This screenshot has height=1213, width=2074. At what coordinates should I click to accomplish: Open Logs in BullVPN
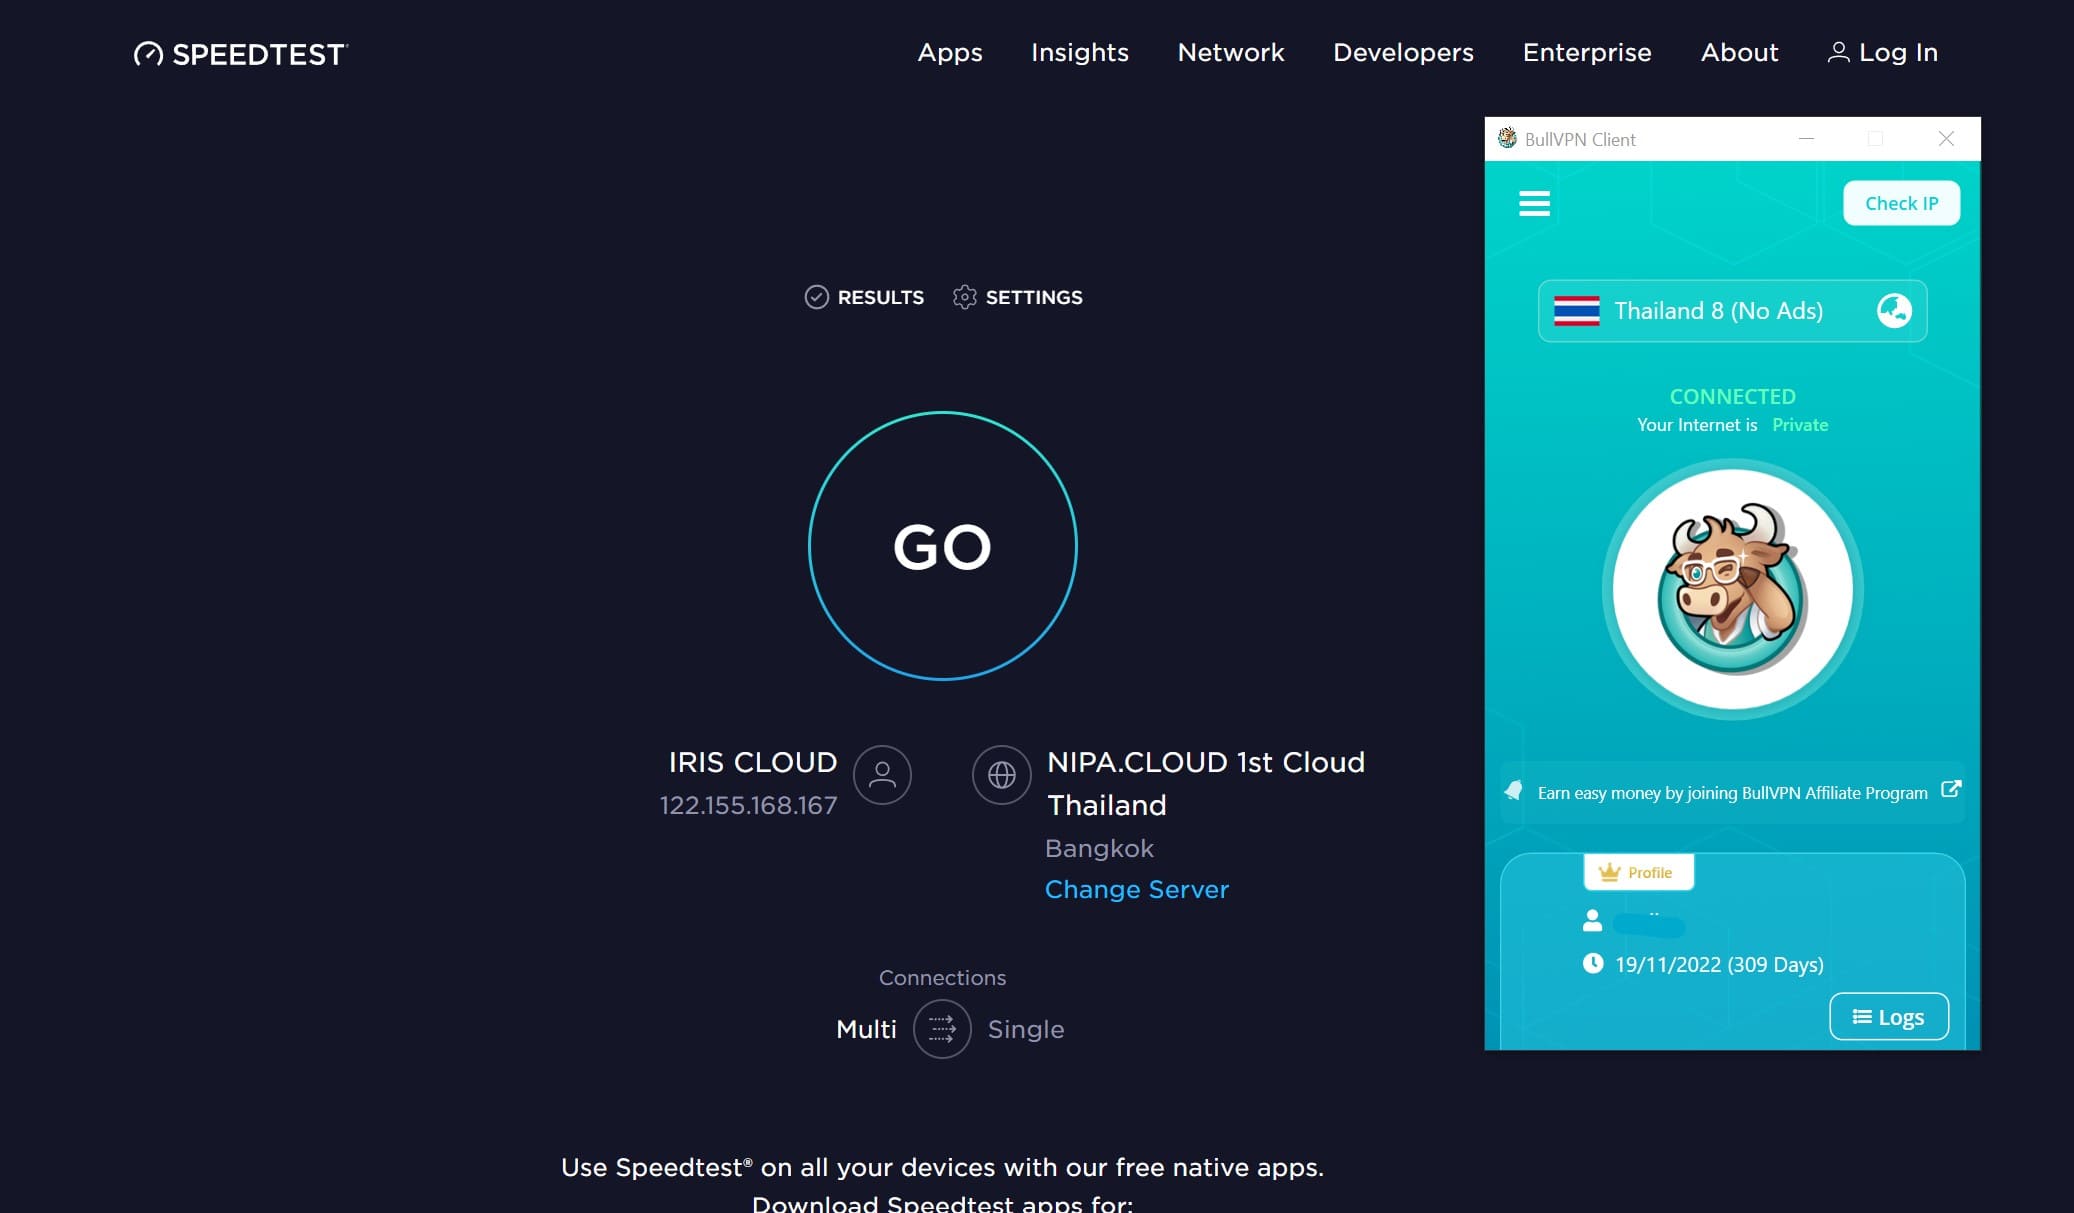click(1889, 1017)
